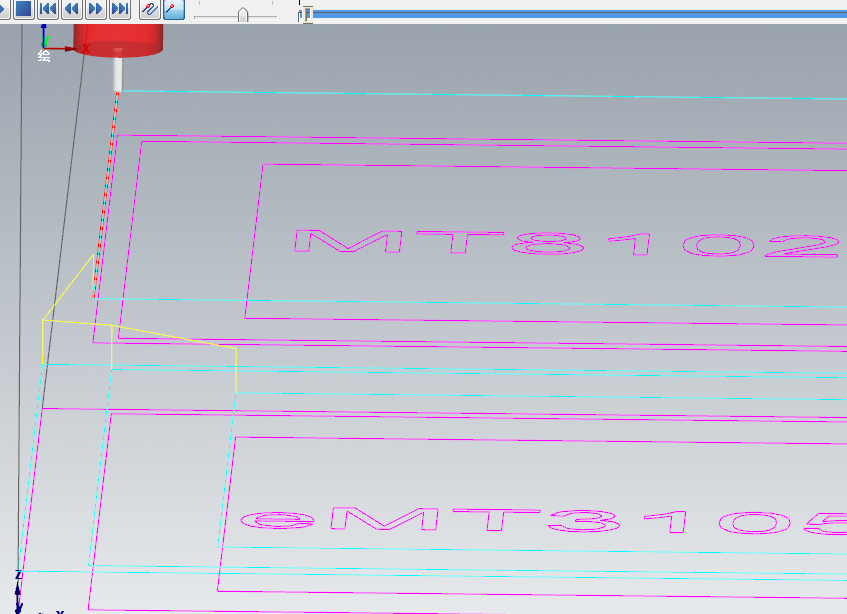Step forward in the toolpath simulation
This screenshot has height=614, width=847.
pyautogui.click(x=96, y=9)
